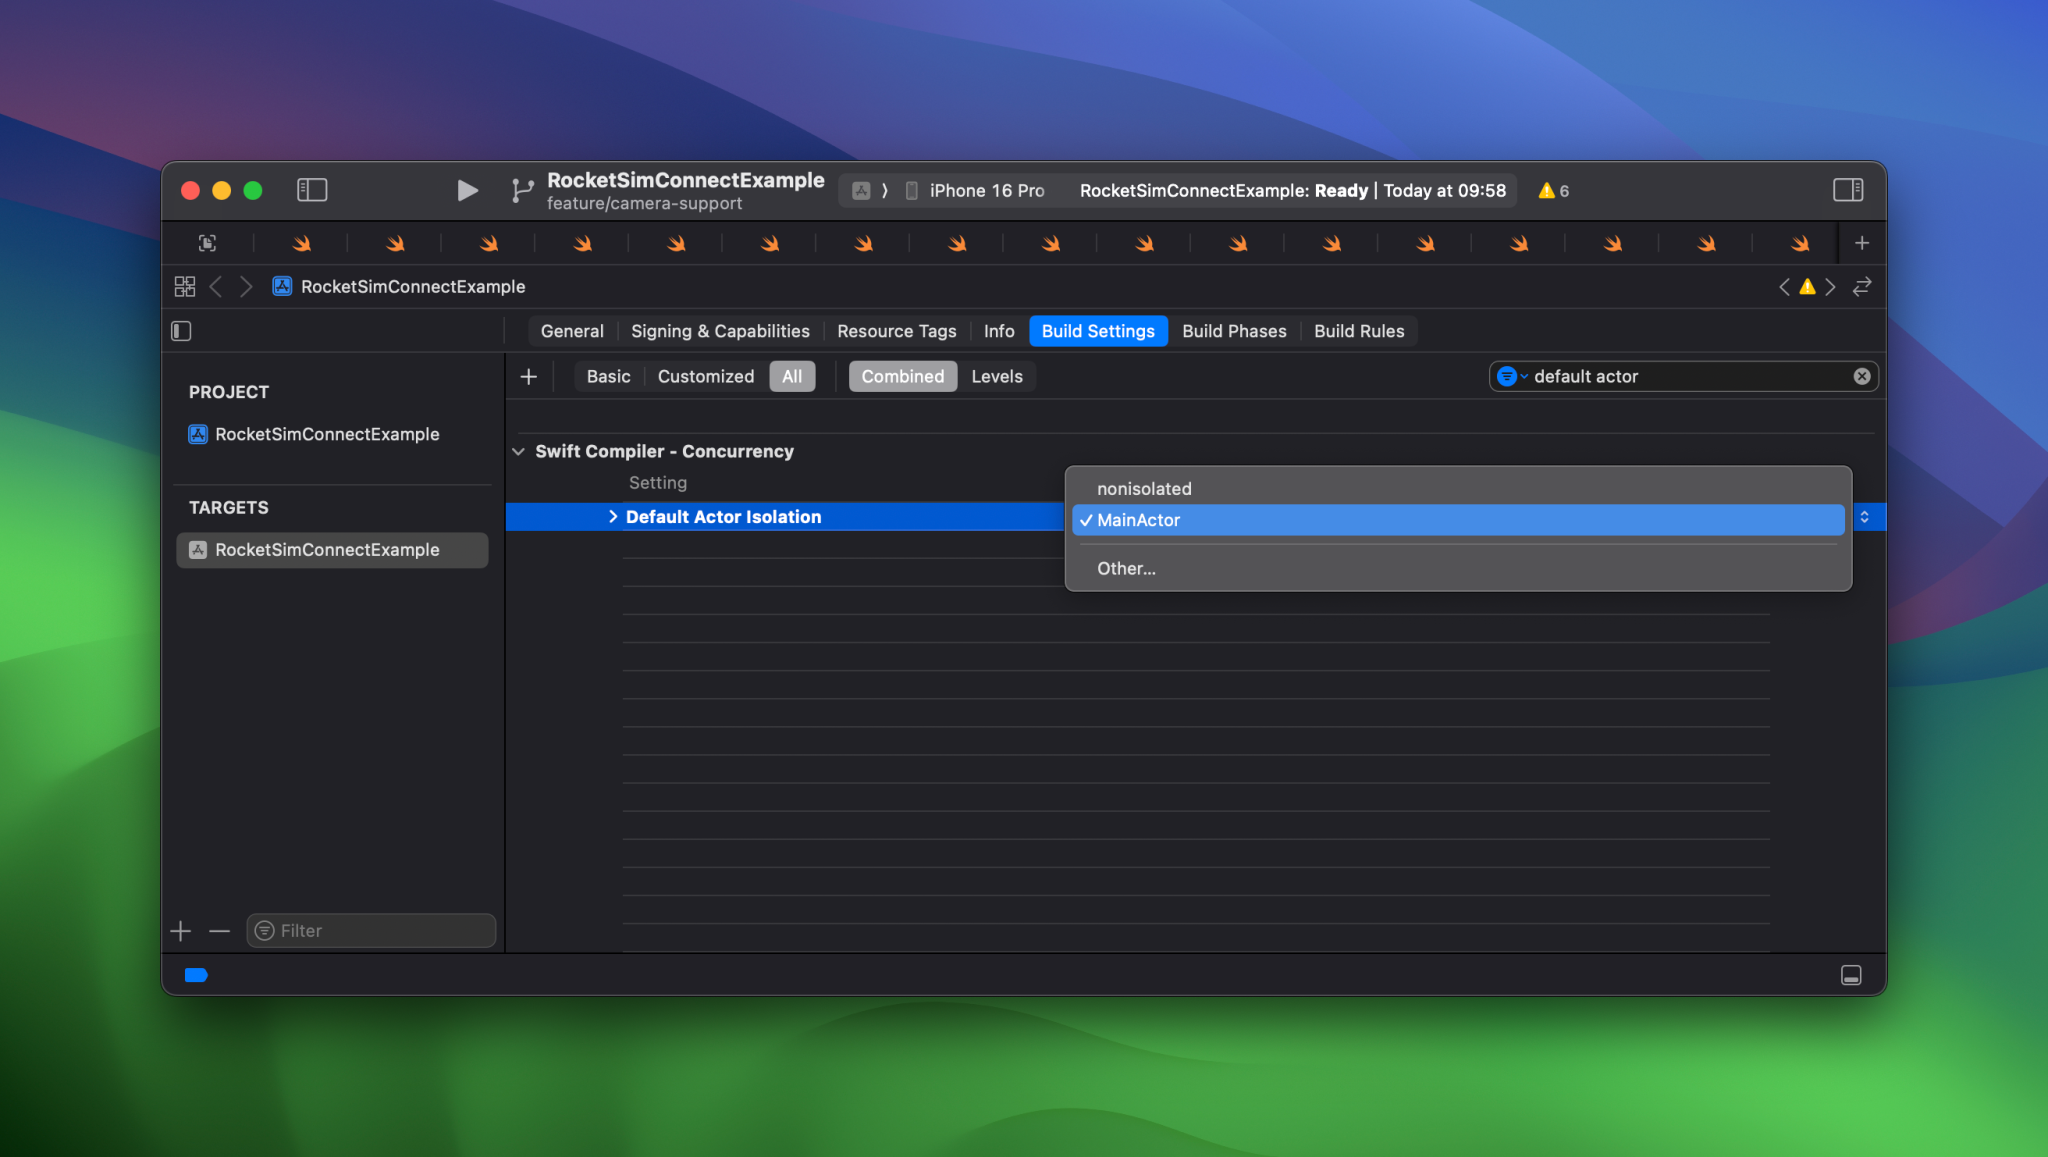
Task: Run the app with the play button
Action: [466, 190]
